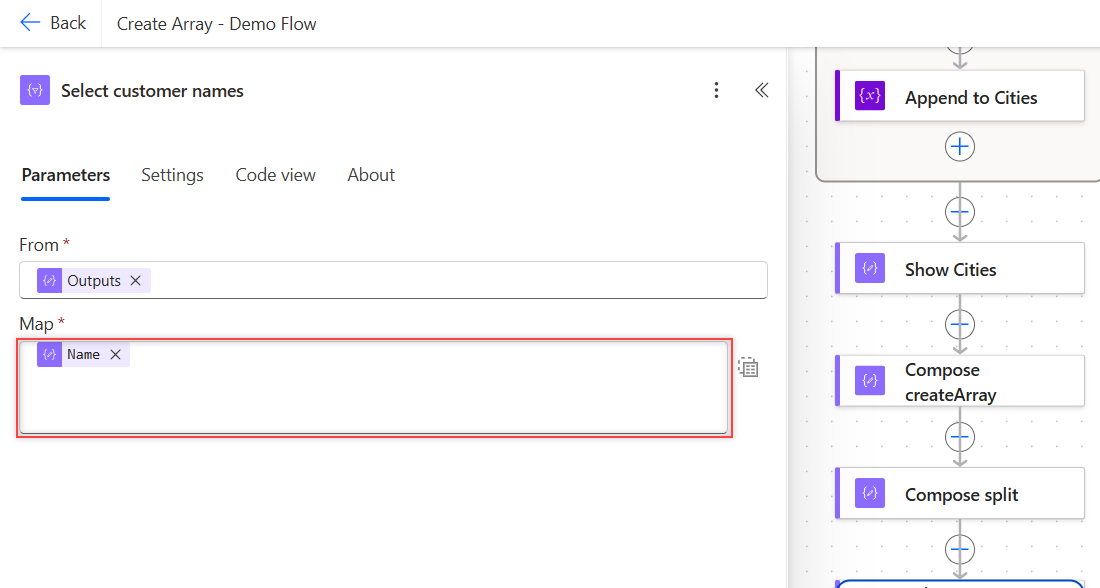Image resolution: width=1100 pixels, height=588 pixels.
Task: Insert step above Show Cities
Action: click(960, 212)
